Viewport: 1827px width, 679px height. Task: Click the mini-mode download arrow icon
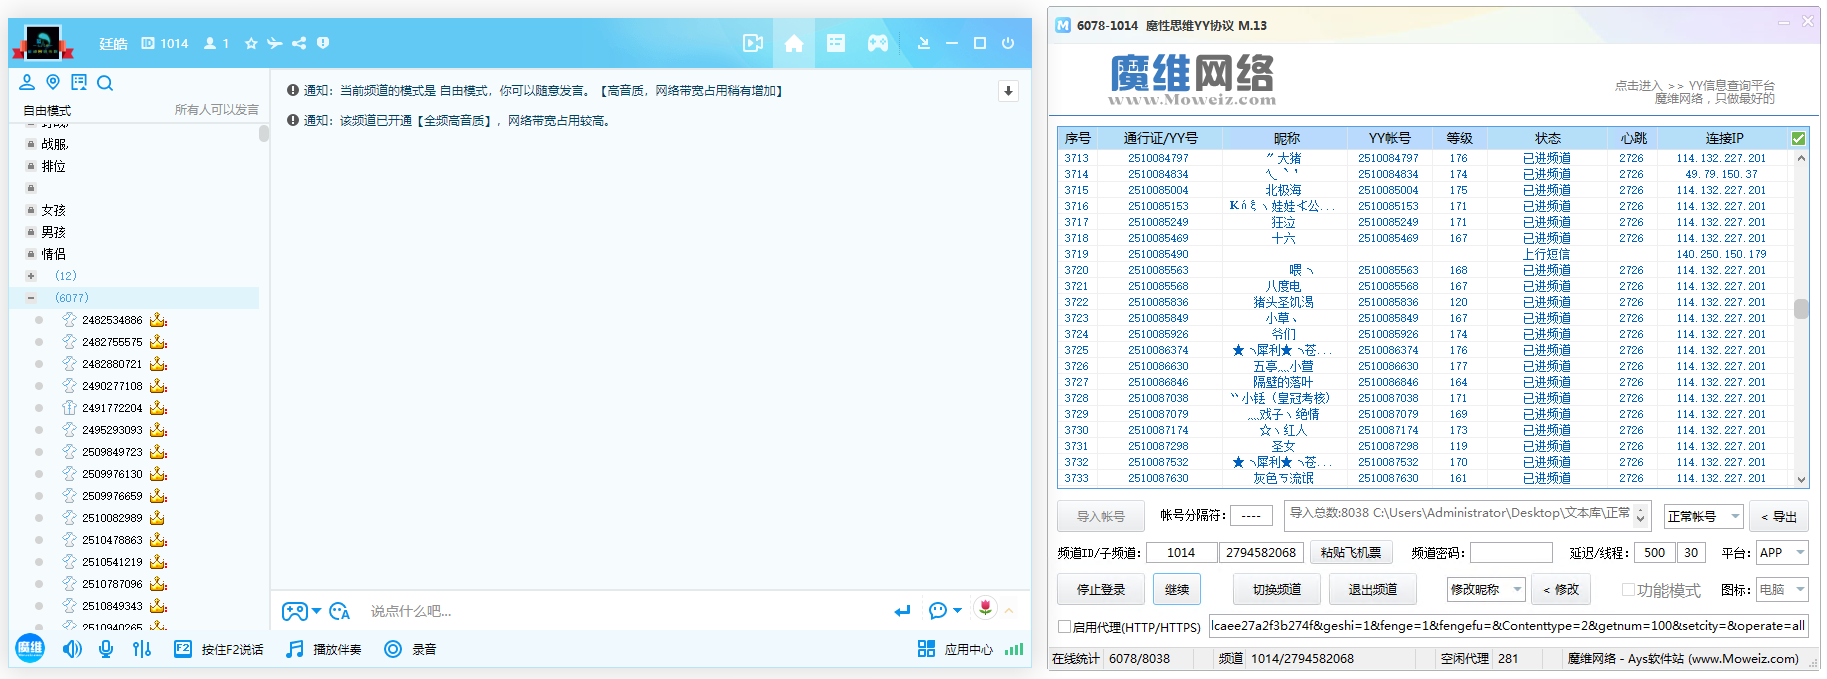tap(924, 43)
